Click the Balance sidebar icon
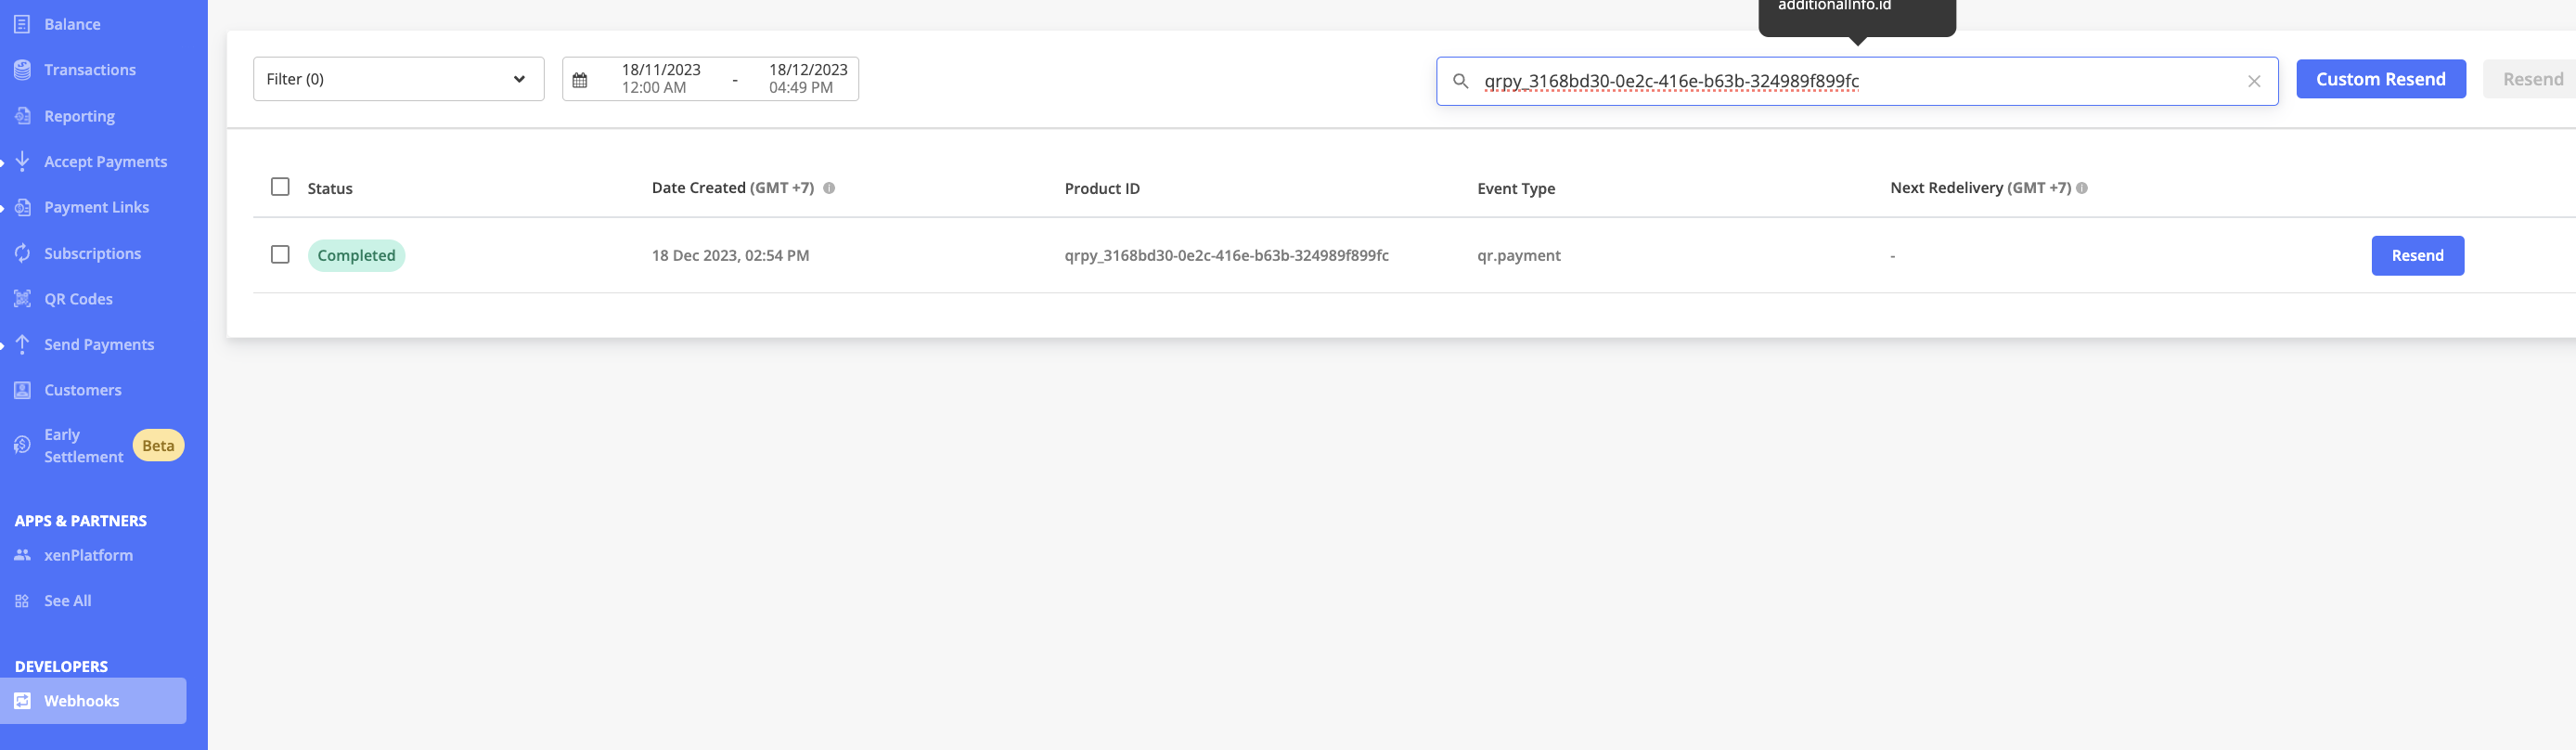The height and width of the screenshot is (750, 2576). click(22, 24)
